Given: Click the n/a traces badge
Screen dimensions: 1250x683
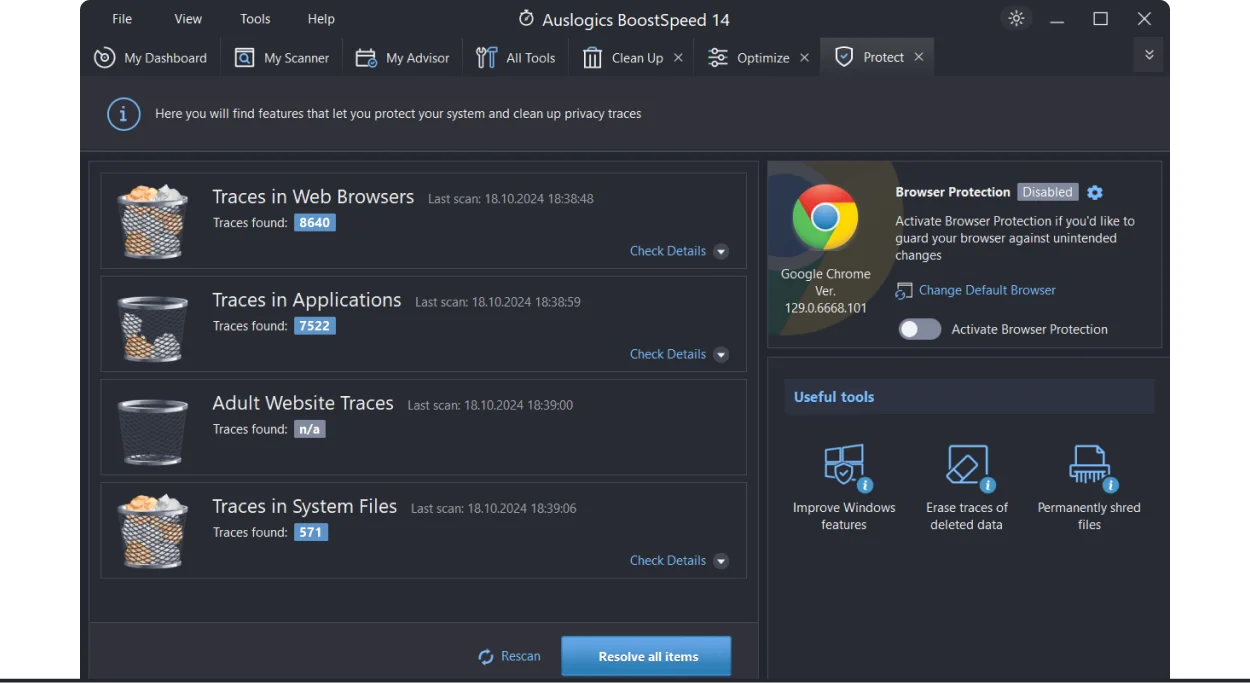Looking at the screenshot, I should (310, 429).
